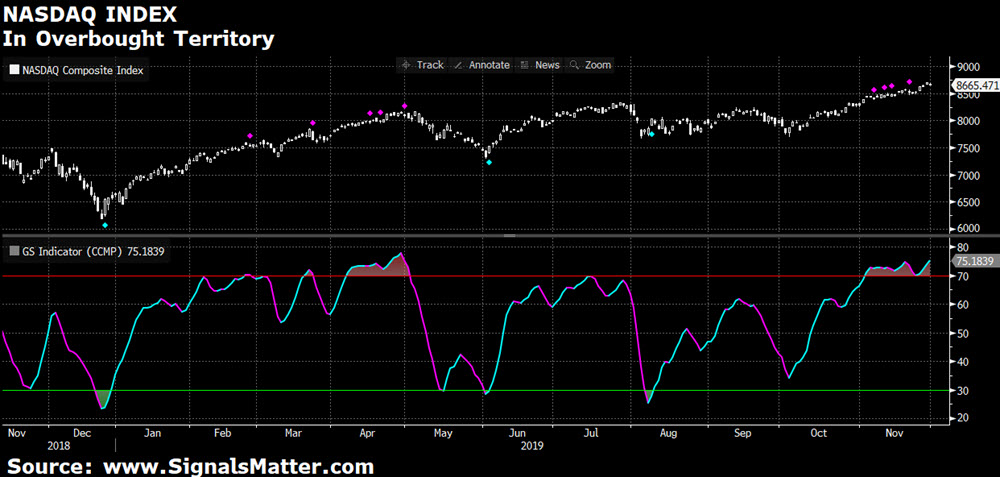Select the GS Indicator (CCMP) legend label
This screenshot has height=477, width=1000.
point(93,252)
